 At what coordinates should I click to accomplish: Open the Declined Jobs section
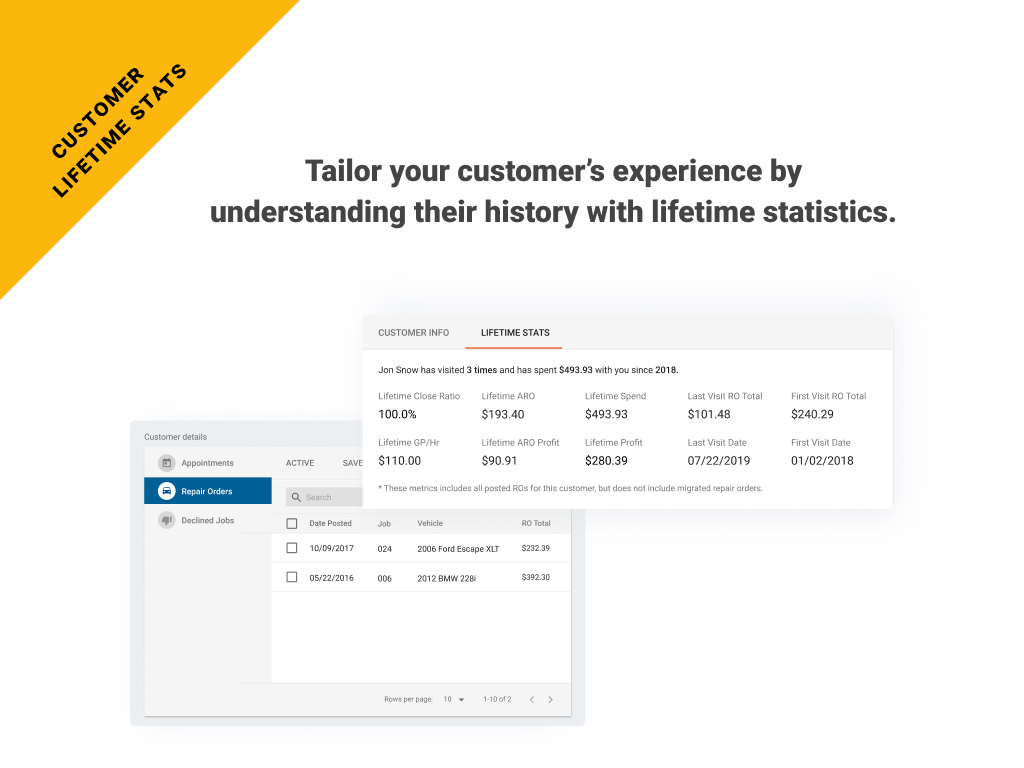click(206, 519)
